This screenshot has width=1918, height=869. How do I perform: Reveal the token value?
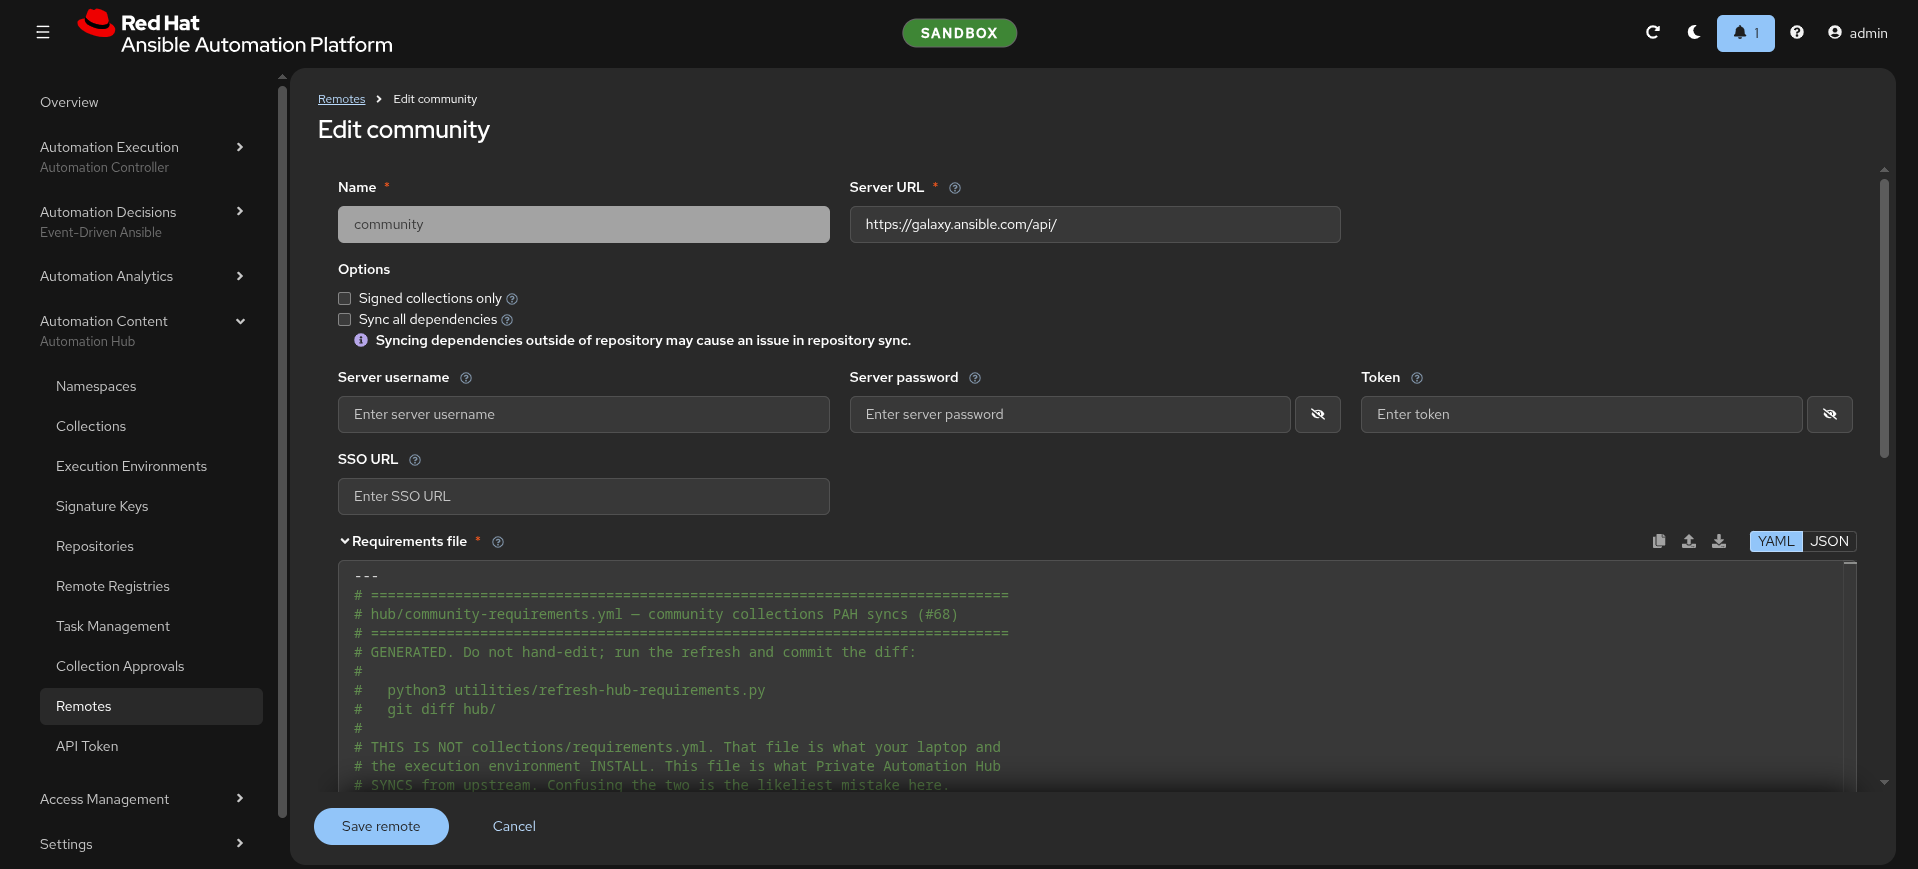pos(1830,414)
